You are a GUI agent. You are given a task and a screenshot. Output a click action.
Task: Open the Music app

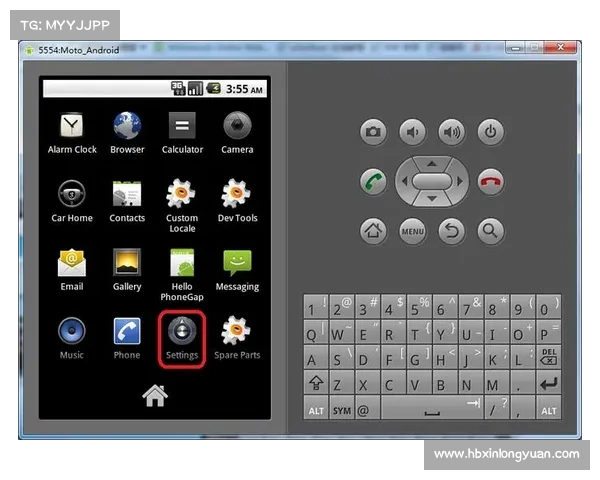[72, 339]
